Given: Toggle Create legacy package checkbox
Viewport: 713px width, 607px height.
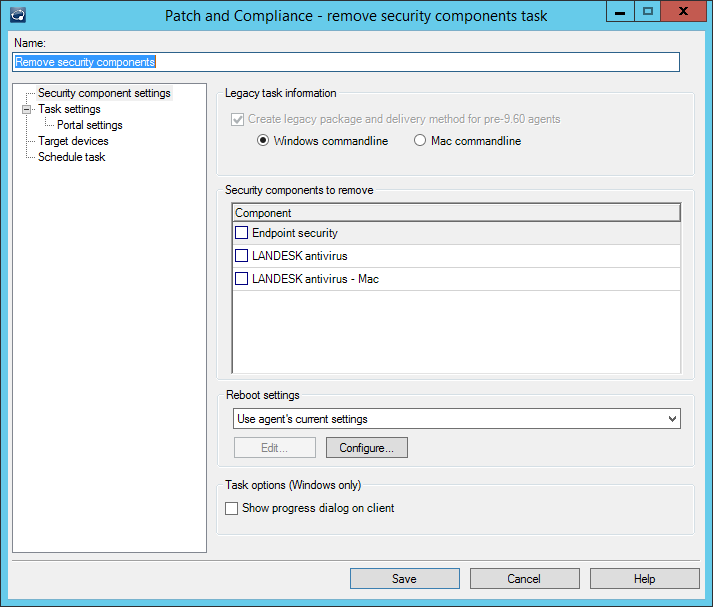Looking at the screenshot, I should (237, 119).
